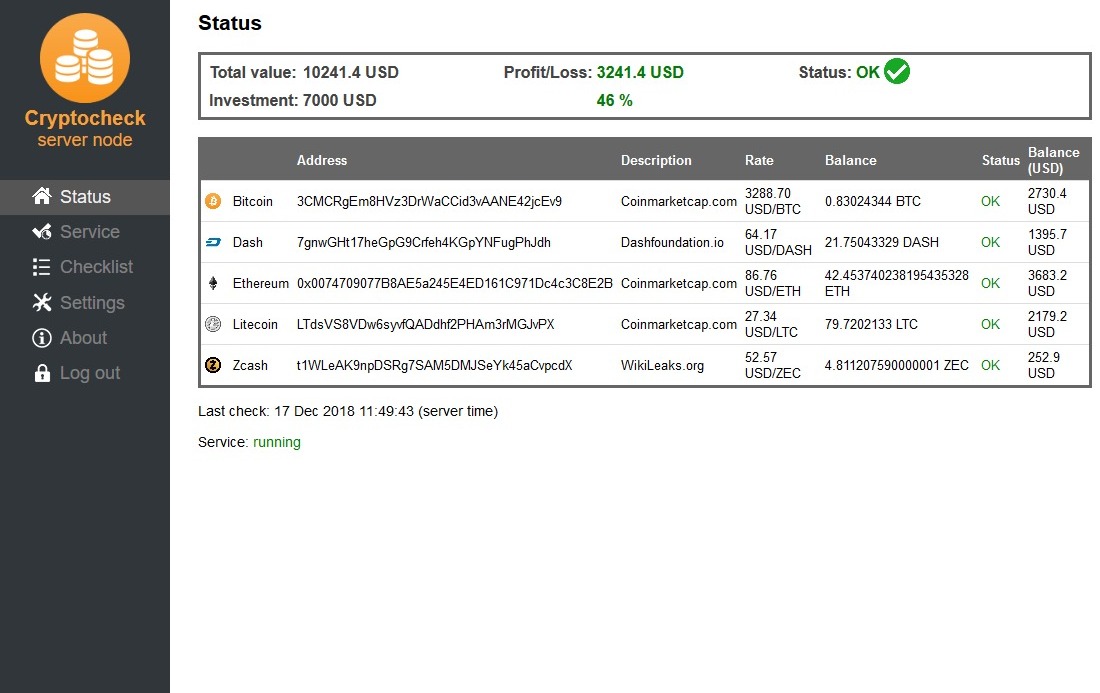Click the Balance (USD) column header
The width and height of the screenshot is (1100, 693).
tap(1053, 161)
